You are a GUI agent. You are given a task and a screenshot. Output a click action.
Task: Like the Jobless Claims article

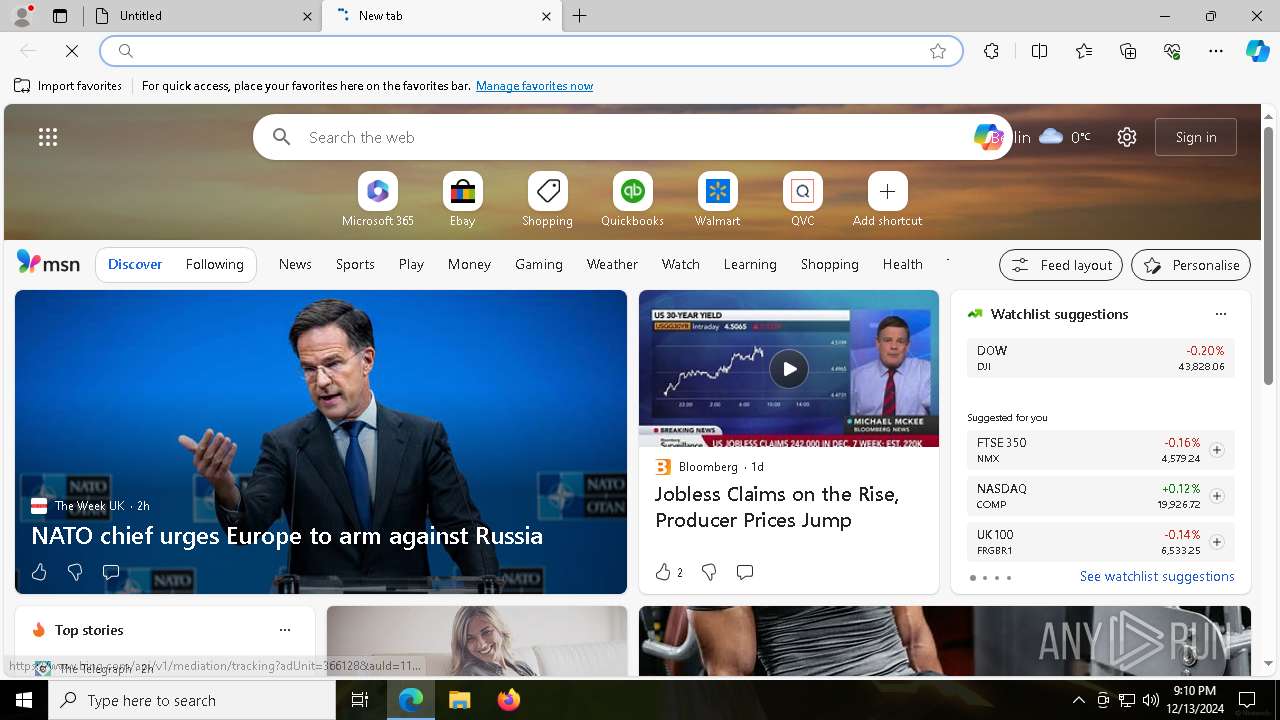(x=663, y=572)
